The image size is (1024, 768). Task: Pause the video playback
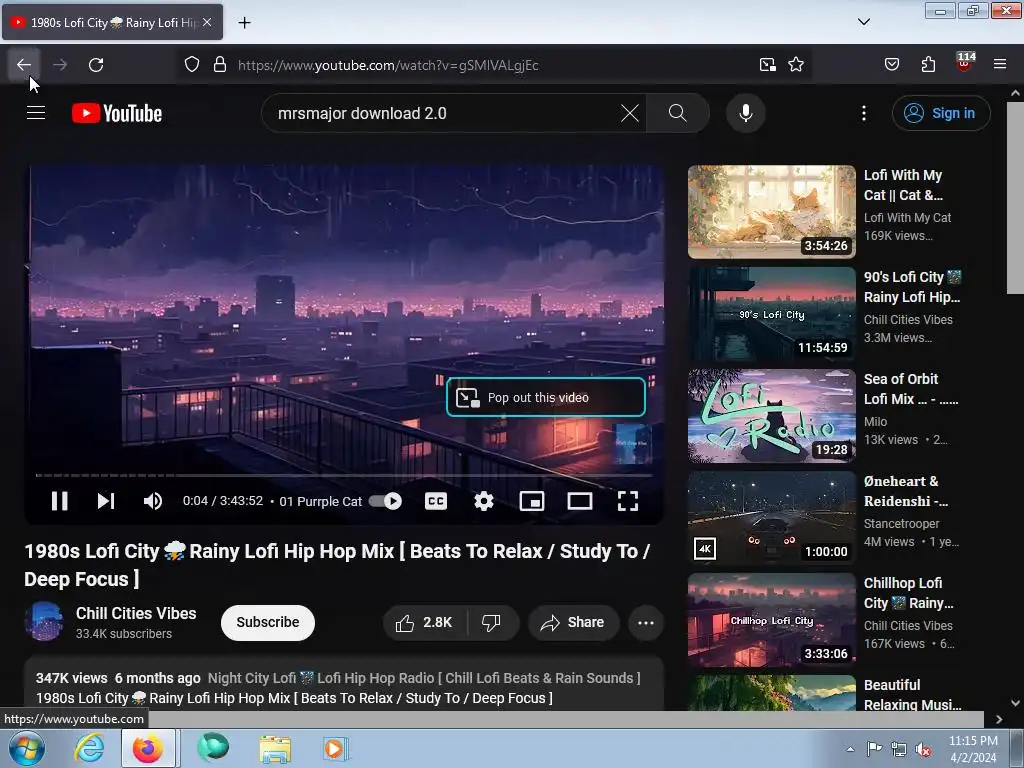59,501
